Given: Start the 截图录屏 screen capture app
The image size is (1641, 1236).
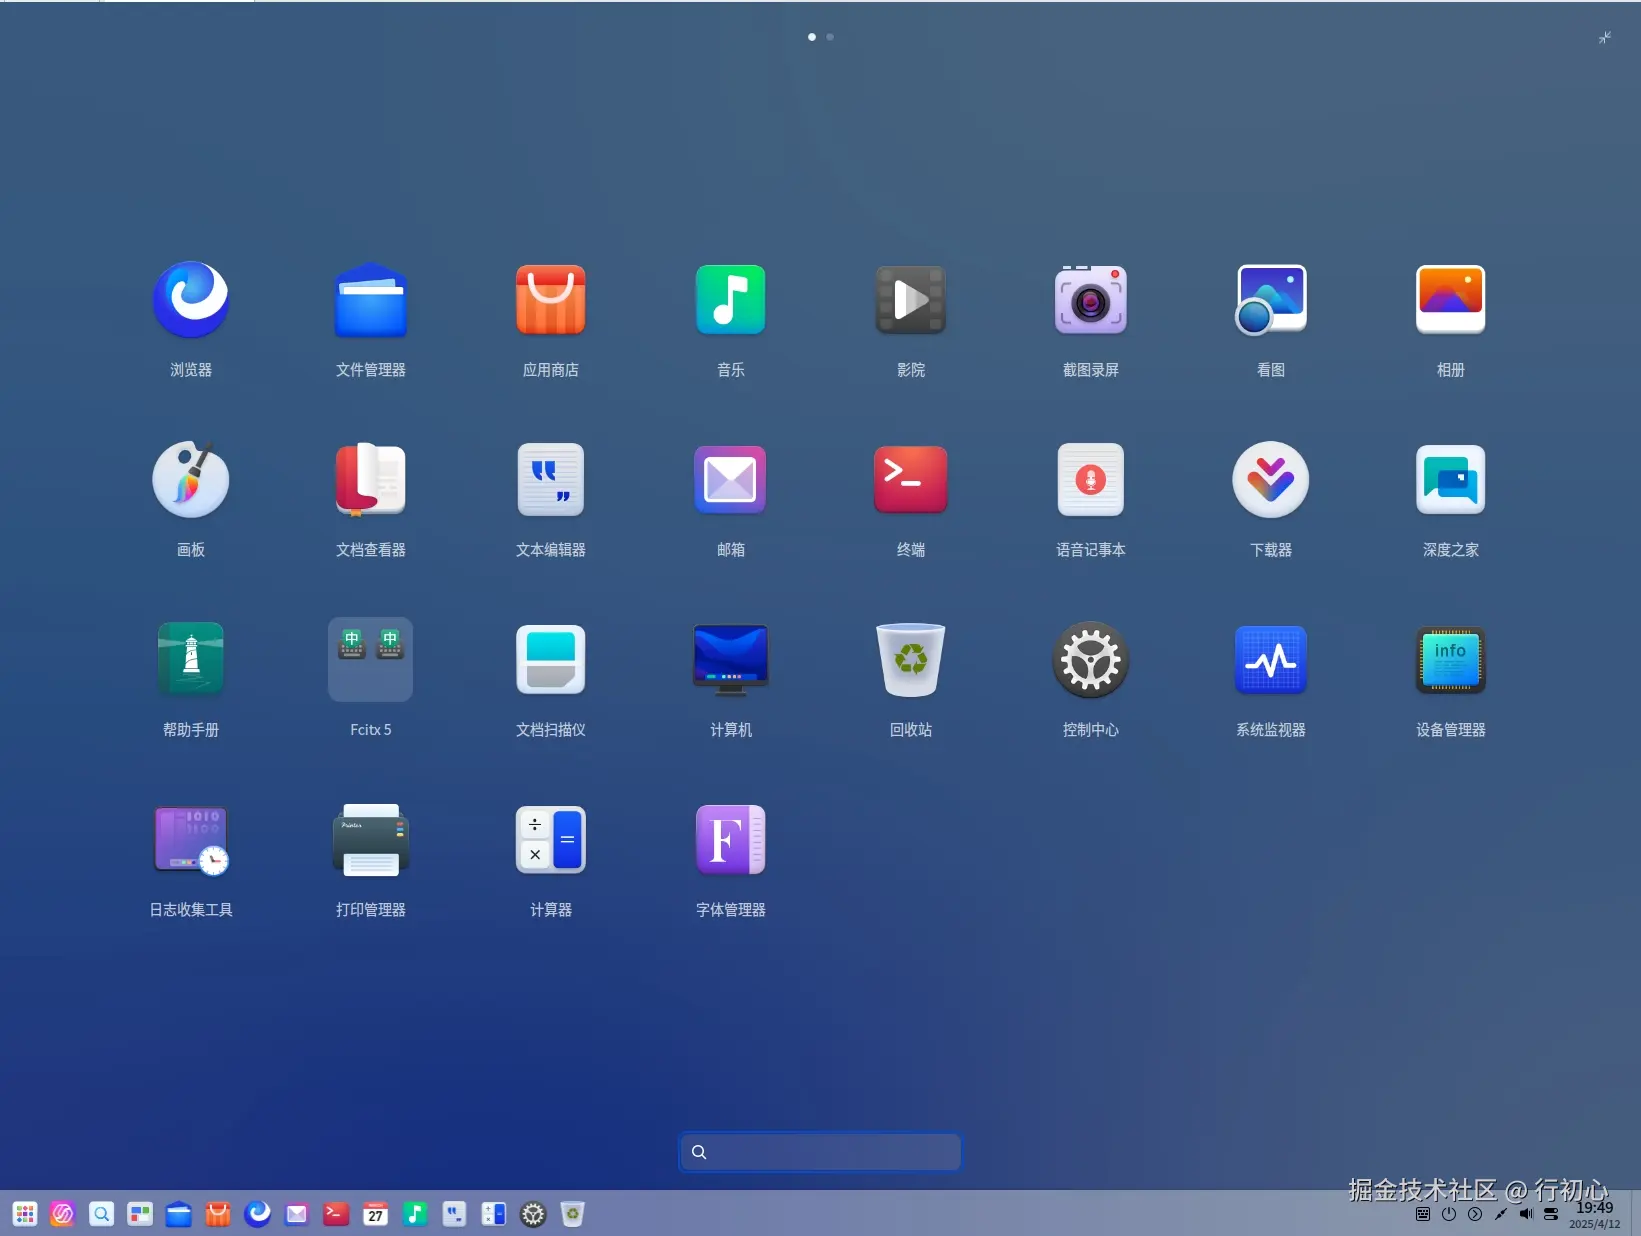Looking at the screenshot, I should pos(1091,300).
